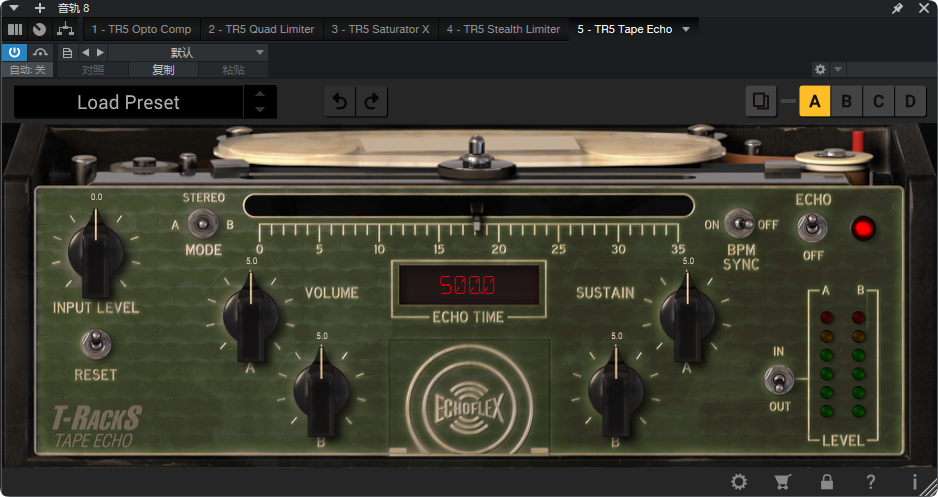Click the VOLUME A knob
Image resolution: width=938 pixels, height=497 pixels.
pyautogui.click(x=251, y=317)
